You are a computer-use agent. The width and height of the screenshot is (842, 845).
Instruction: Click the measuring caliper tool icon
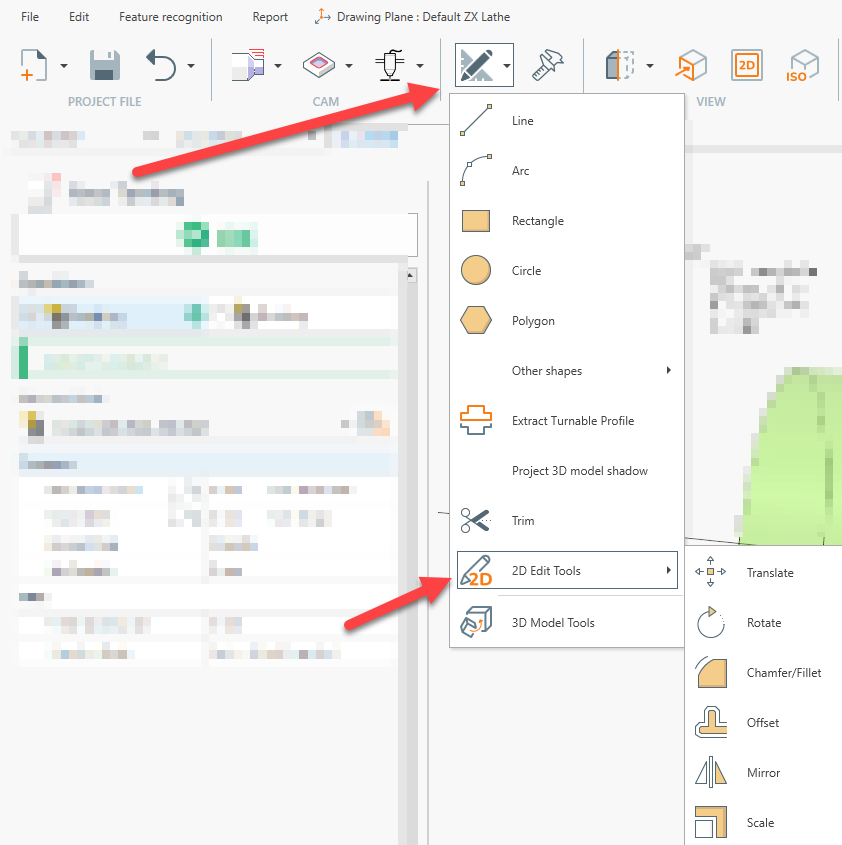point(549,66)
